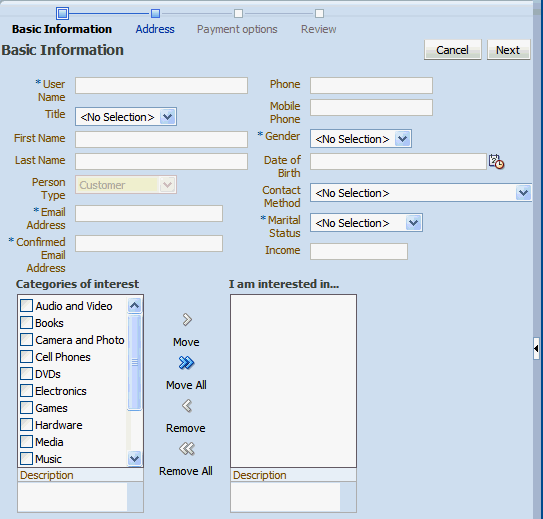Click the Review train step square
Image resolution: width=543 pixels, height=519 pixels.
click(319, 14)
